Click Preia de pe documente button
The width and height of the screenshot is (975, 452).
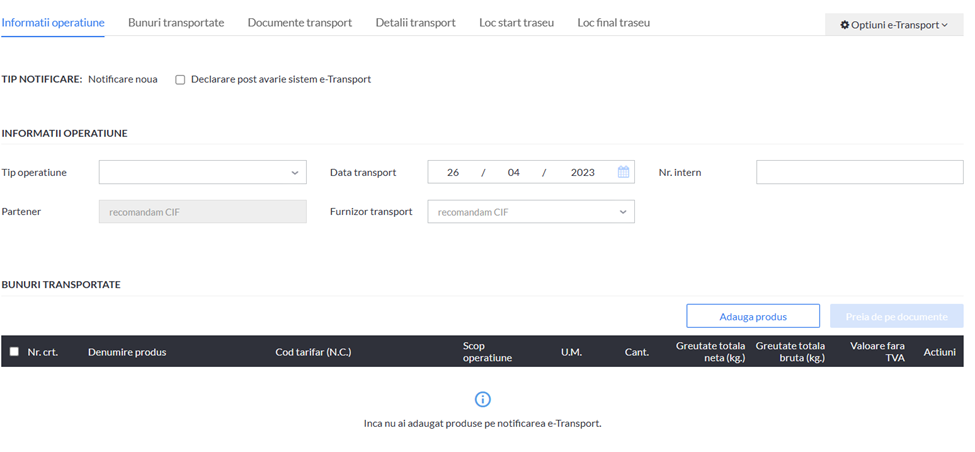pyautogui.click(x=897, y=316)
